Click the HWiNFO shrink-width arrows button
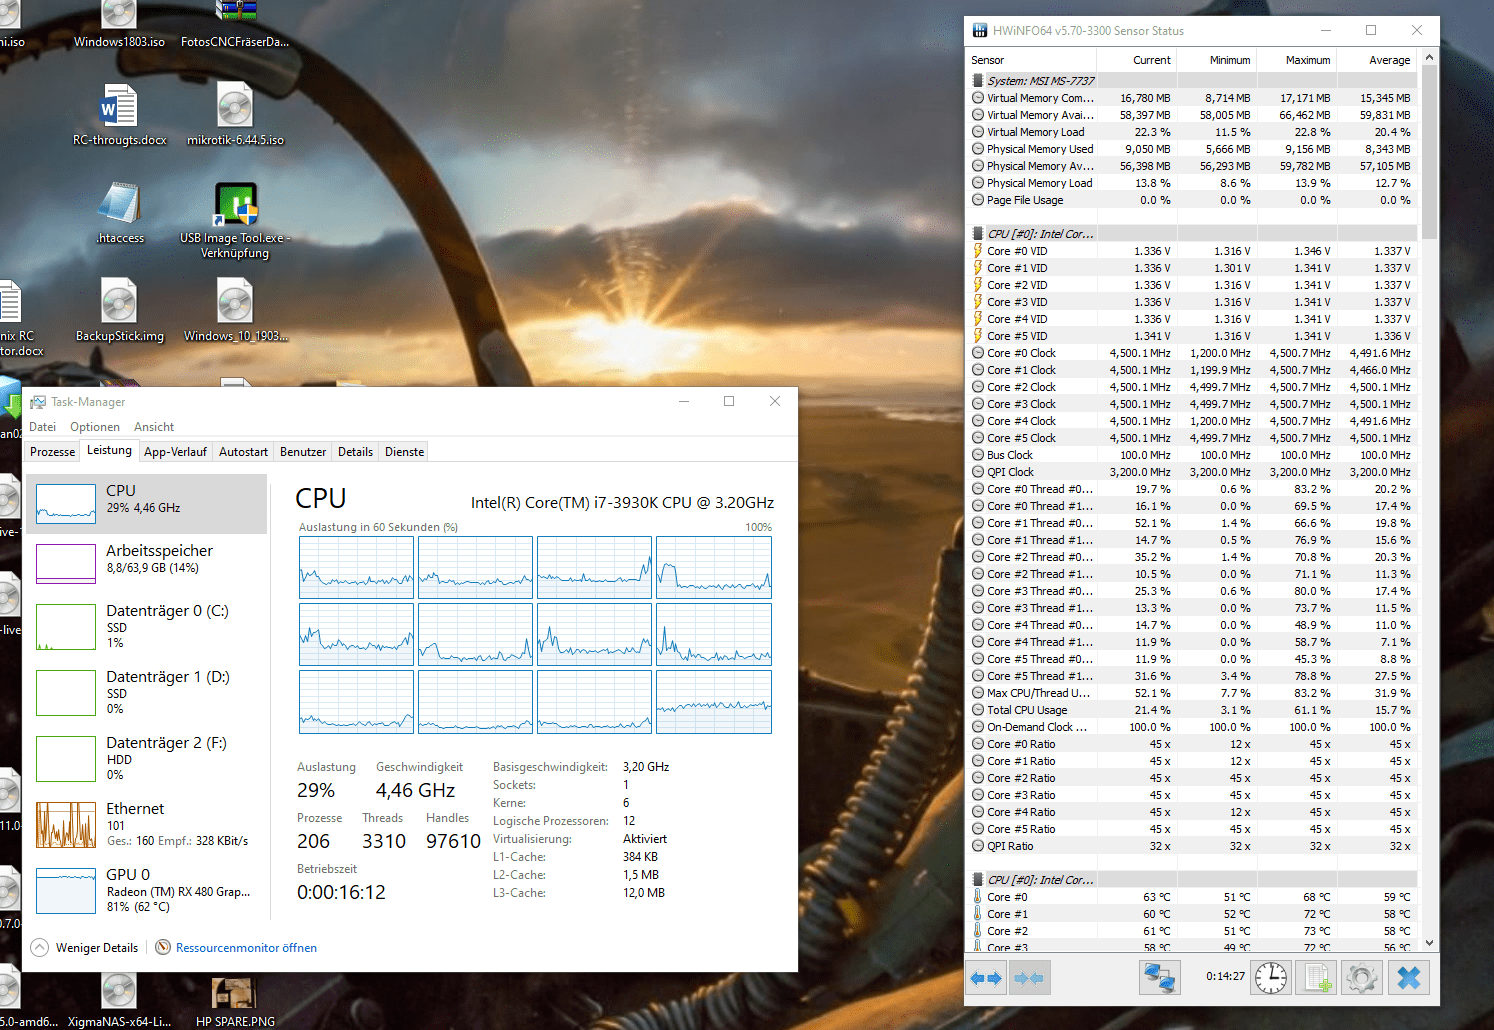 click(x=1029, y=978)
